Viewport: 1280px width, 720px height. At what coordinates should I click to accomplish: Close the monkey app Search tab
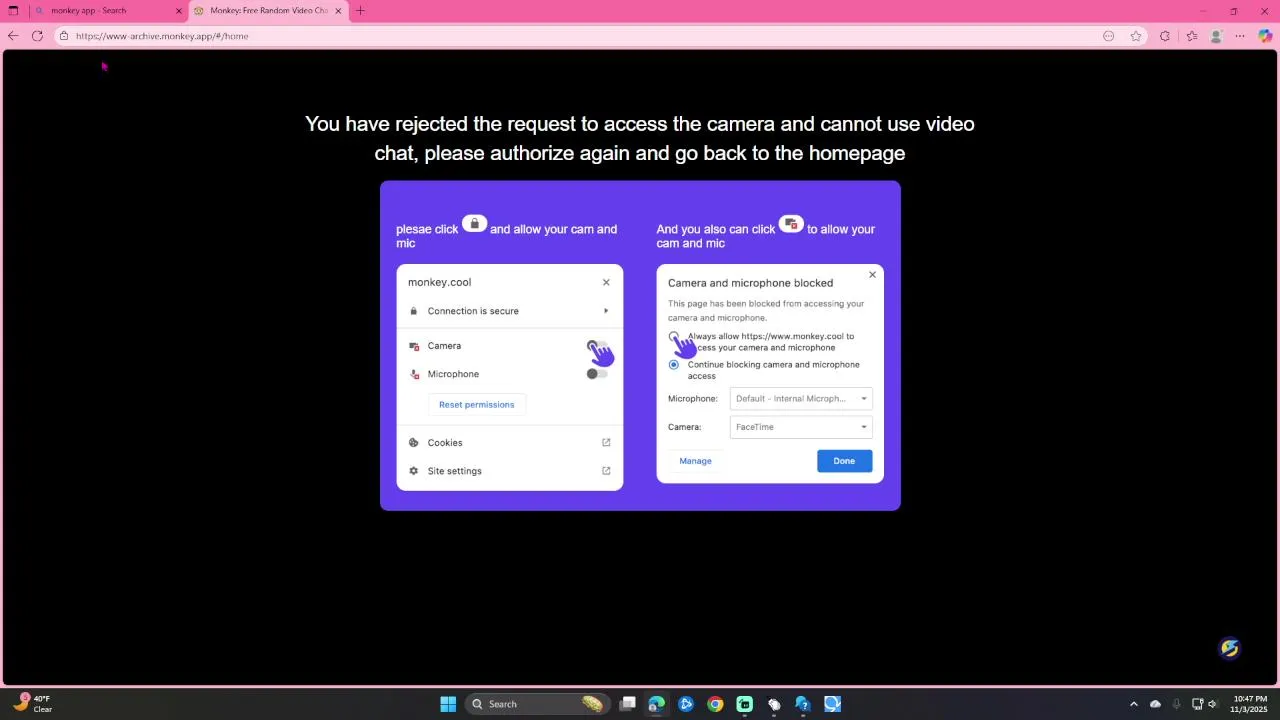179,11
